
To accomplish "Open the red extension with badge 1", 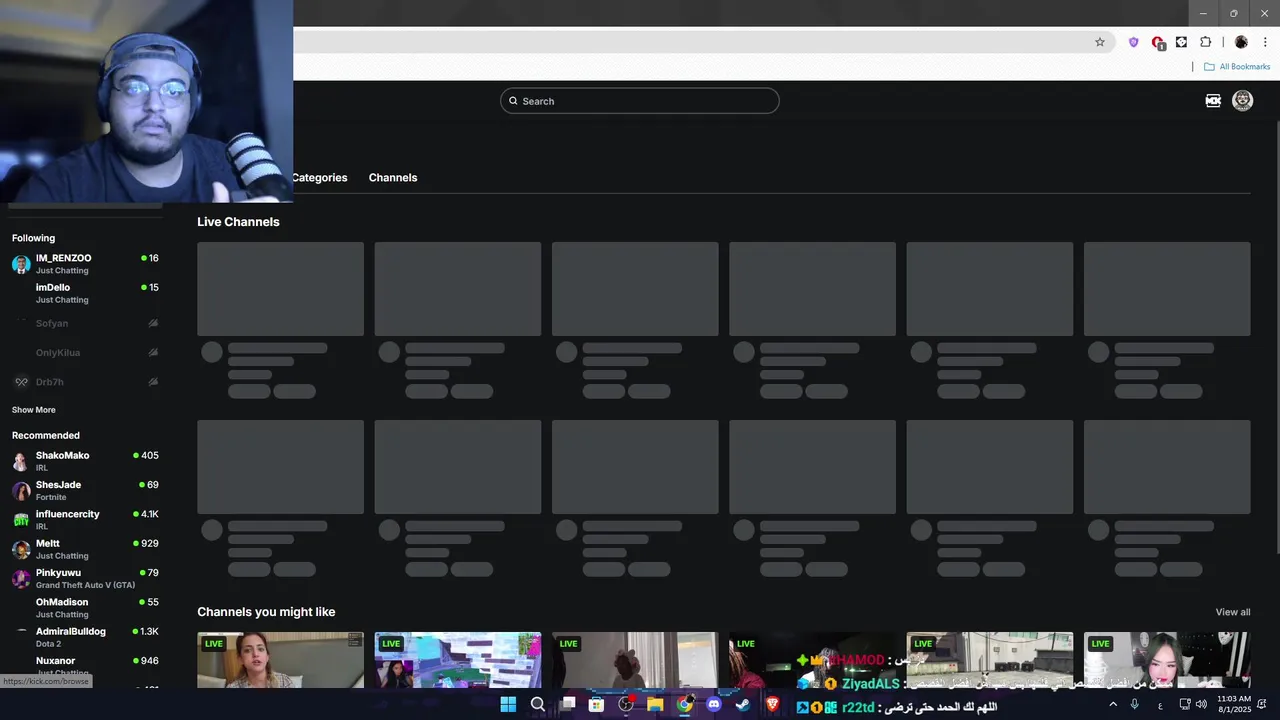I will (x=1158, y=43).
